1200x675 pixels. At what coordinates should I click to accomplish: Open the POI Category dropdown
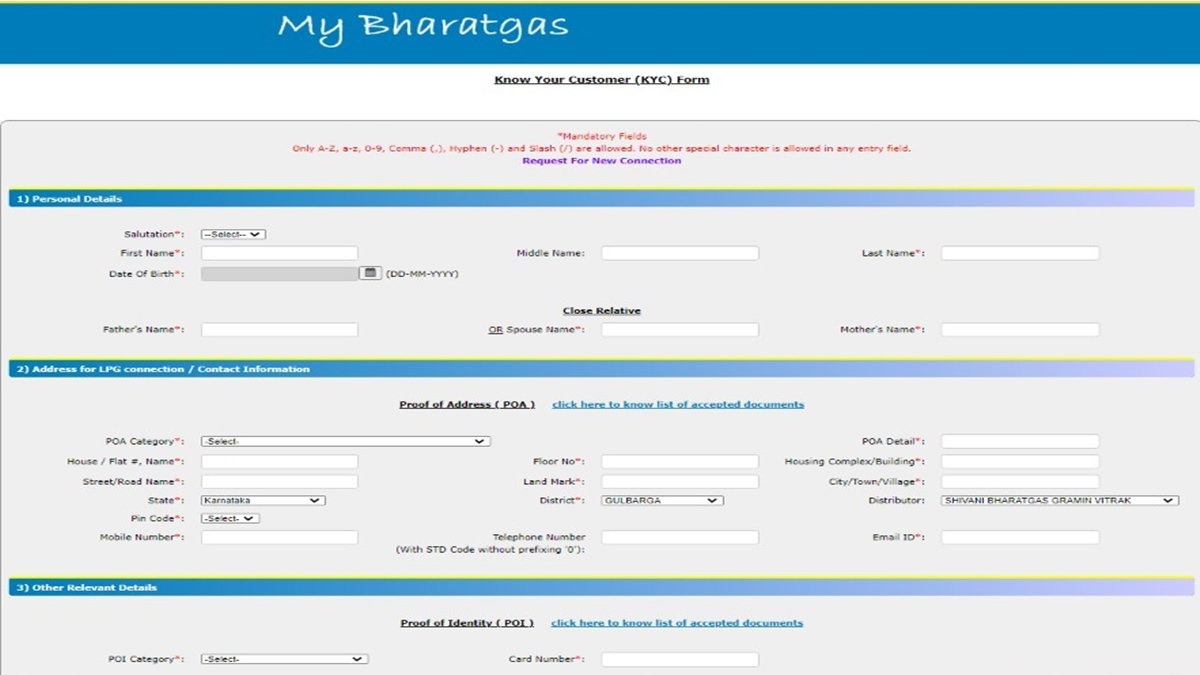284,659
